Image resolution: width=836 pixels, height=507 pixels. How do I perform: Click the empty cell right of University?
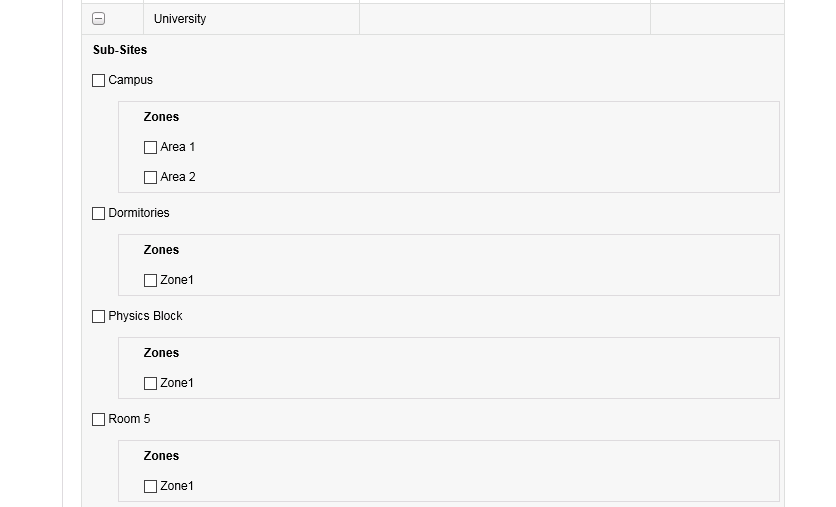tap(504, 19)
